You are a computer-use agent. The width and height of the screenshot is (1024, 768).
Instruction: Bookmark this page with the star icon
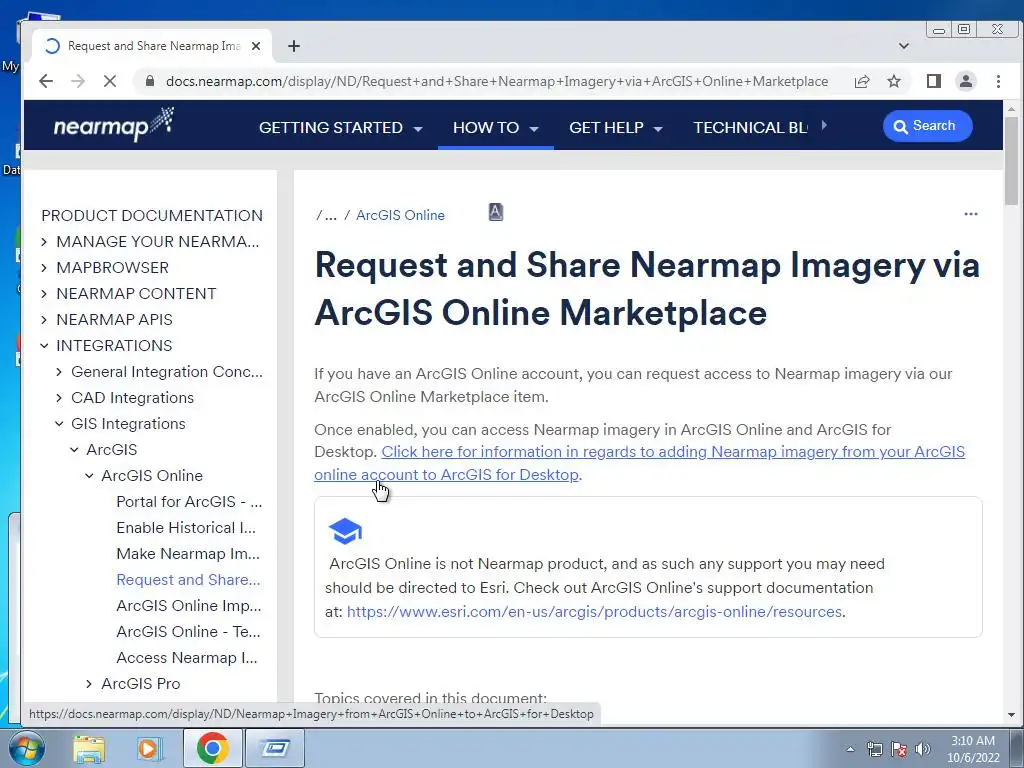coord(894,81)
